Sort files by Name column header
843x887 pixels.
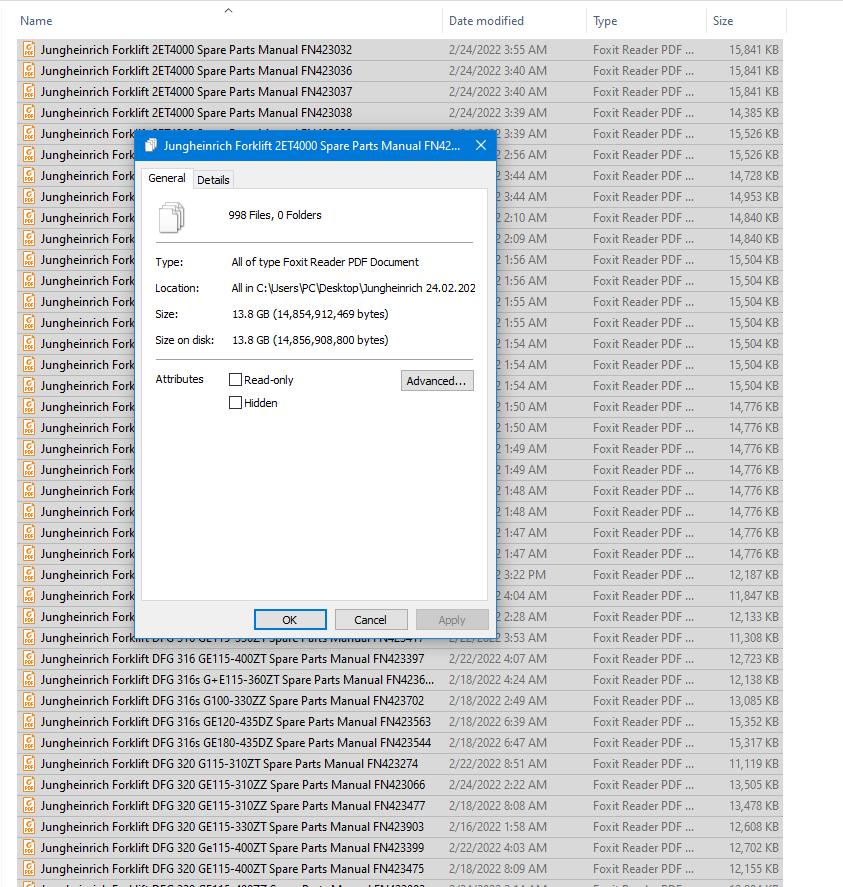click(36, 21)
